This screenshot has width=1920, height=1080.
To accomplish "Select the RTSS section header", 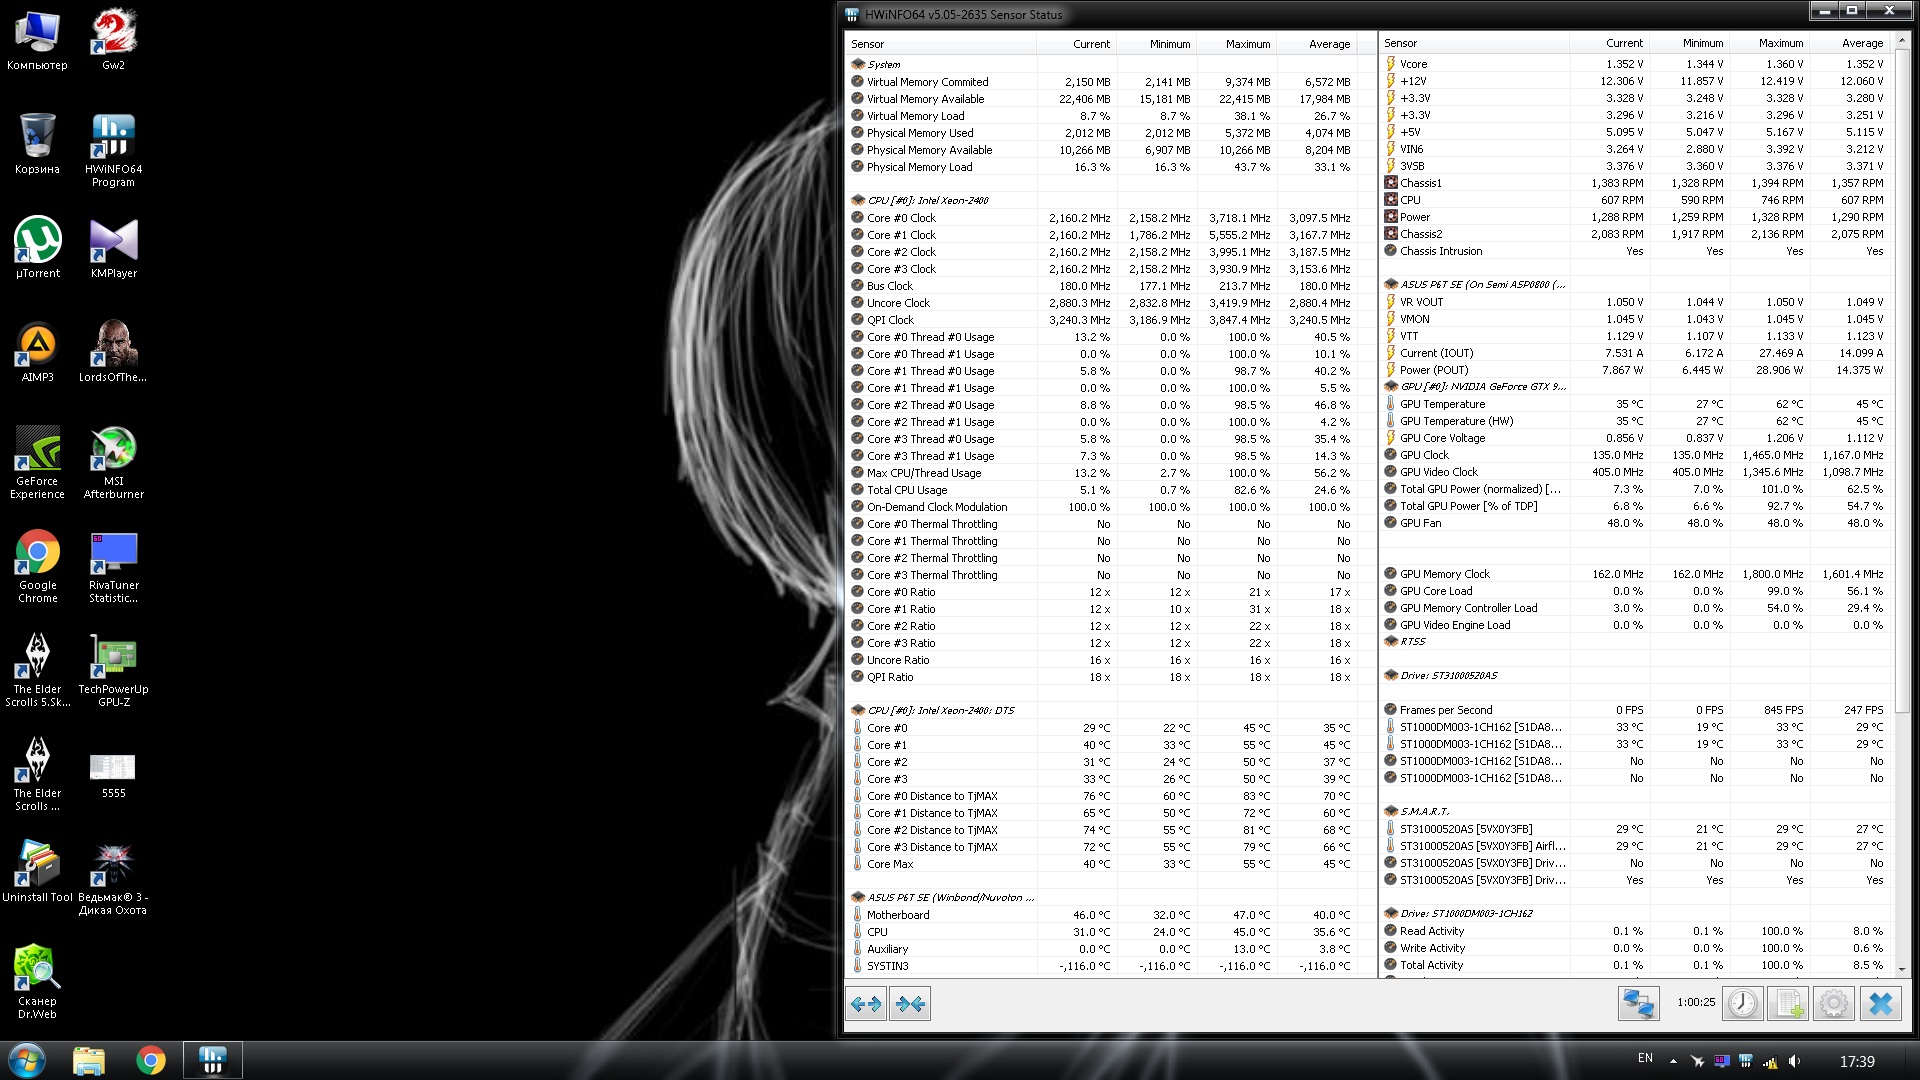I will 1635,641.
